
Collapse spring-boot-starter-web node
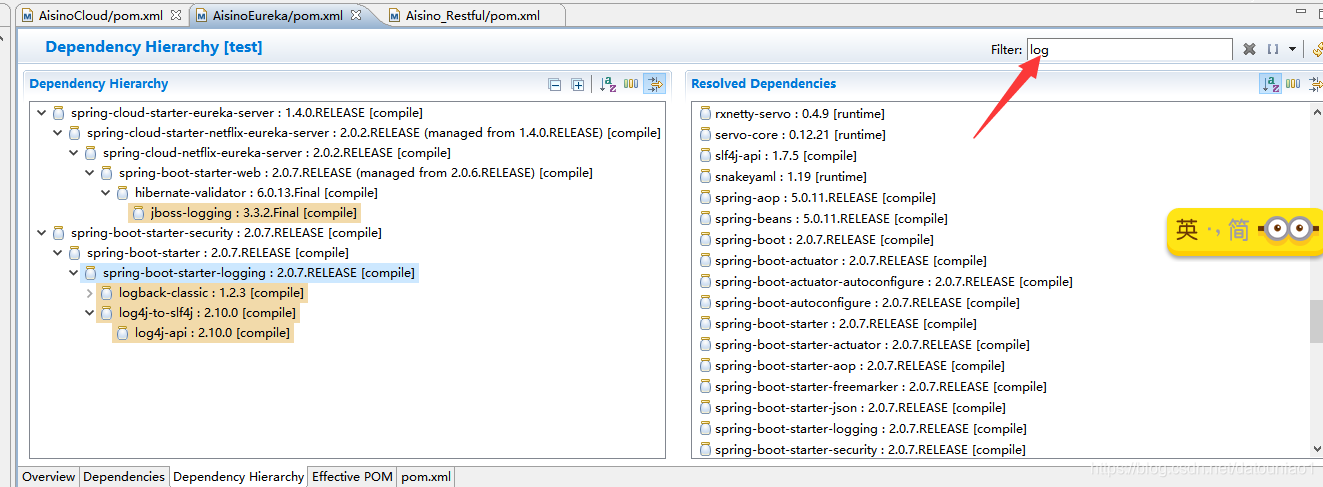click(90, 173)
